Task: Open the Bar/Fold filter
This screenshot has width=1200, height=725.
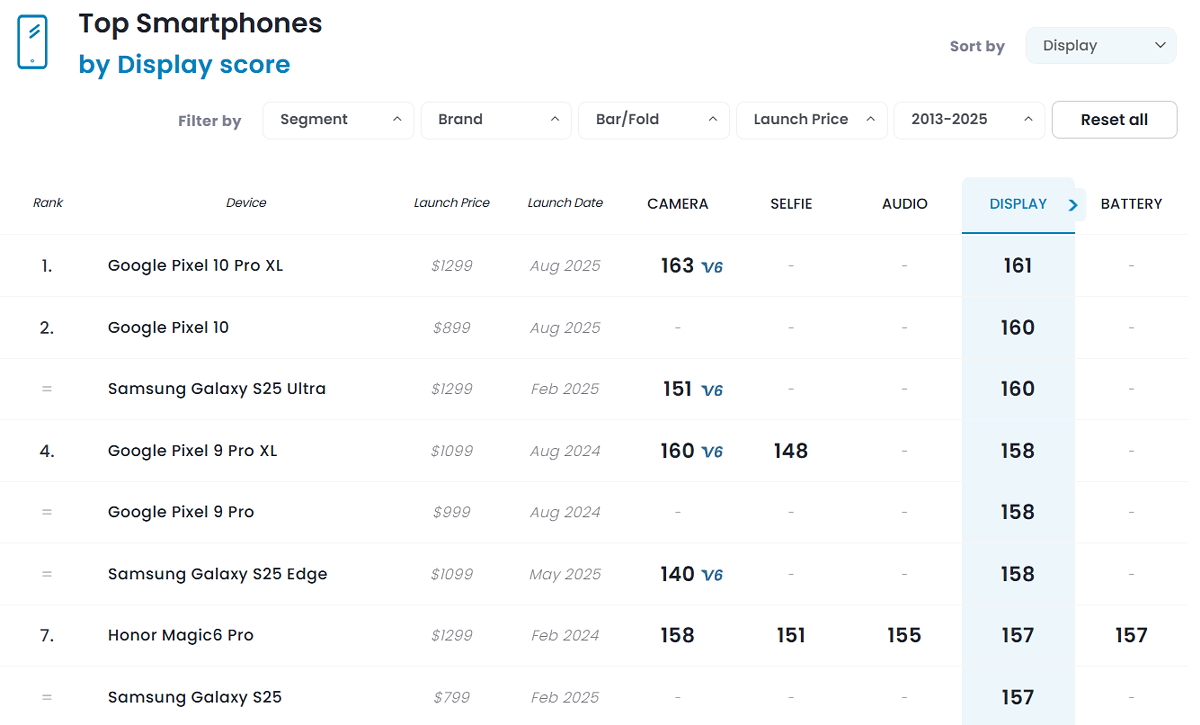Action: point(653,120)
